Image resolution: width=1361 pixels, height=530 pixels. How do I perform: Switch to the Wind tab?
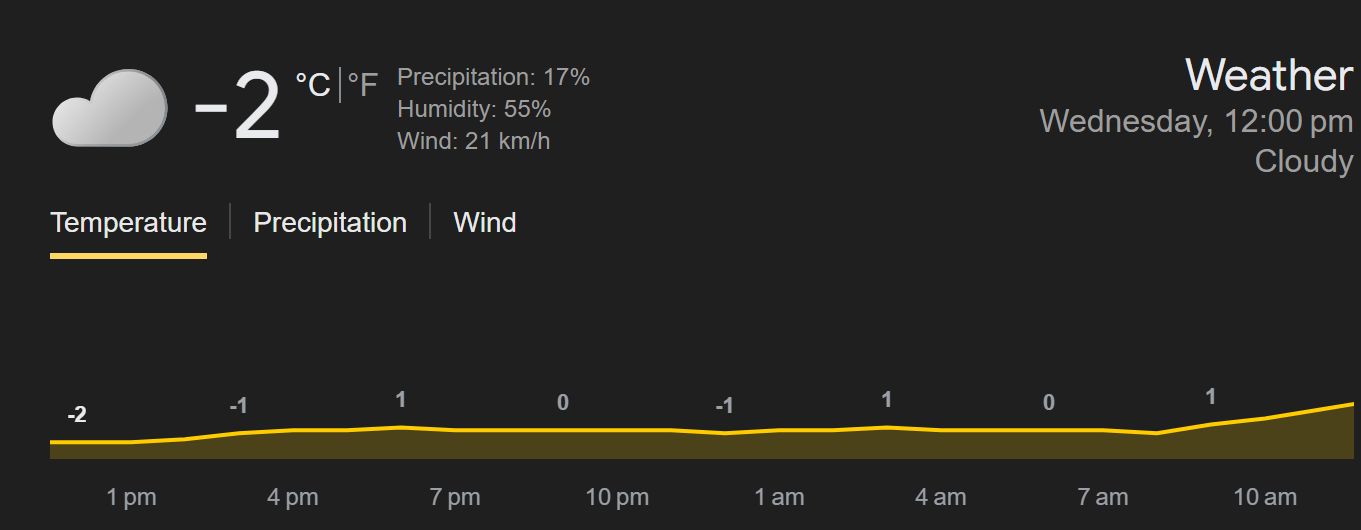click(485, 222)
